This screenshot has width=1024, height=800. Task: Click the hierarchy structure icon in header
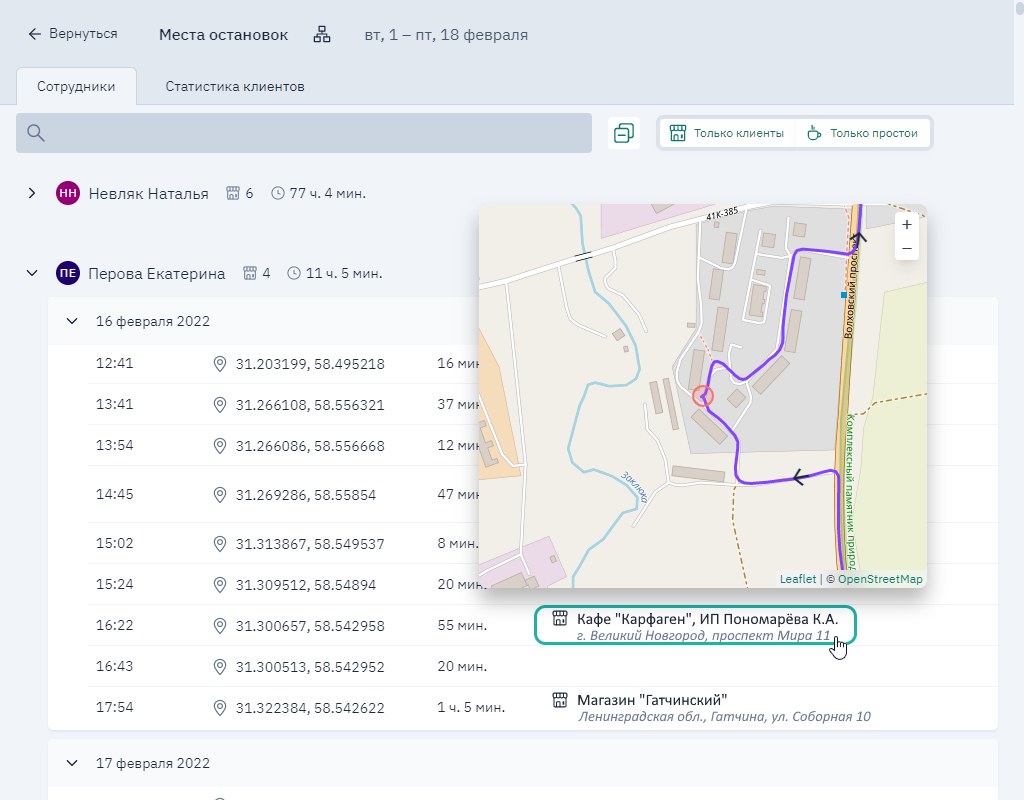tap(322, 35)
